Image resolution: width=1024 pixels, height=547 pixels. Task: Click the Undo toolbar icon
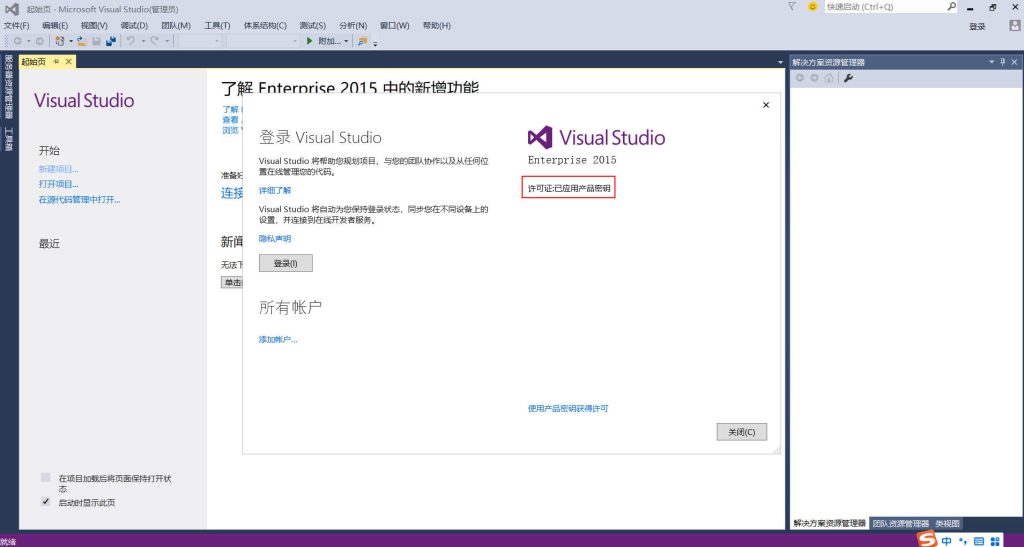pyautogui.click(x=131, y=41)
